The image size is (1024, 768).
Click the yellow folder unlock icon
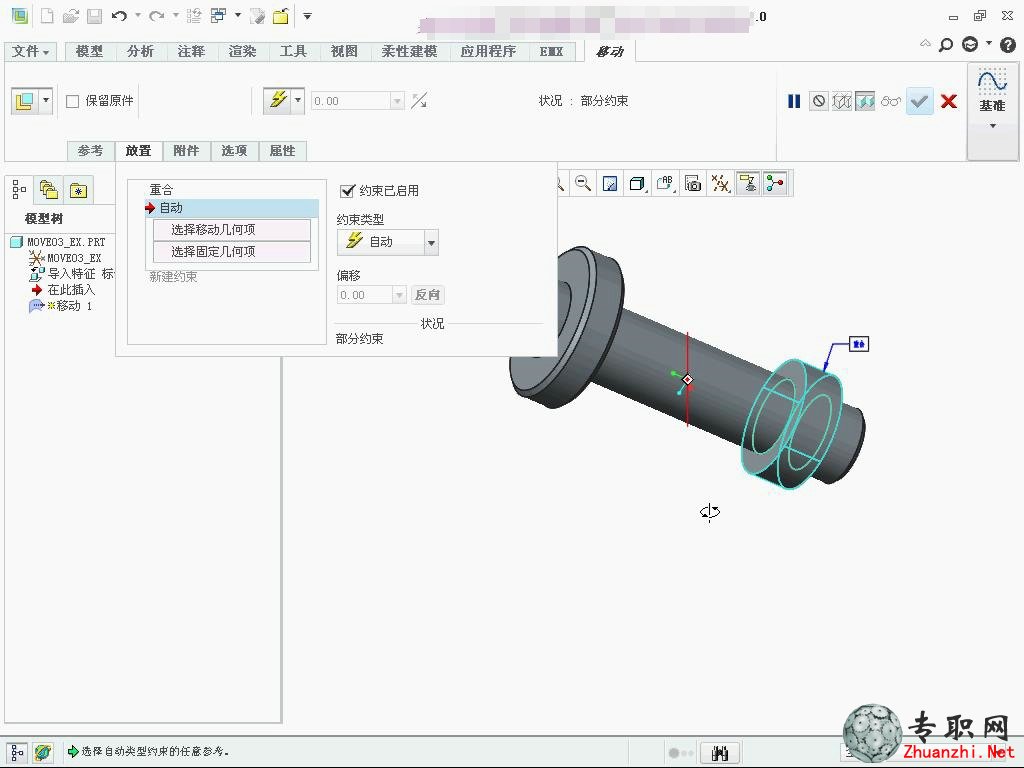point(281,16)
